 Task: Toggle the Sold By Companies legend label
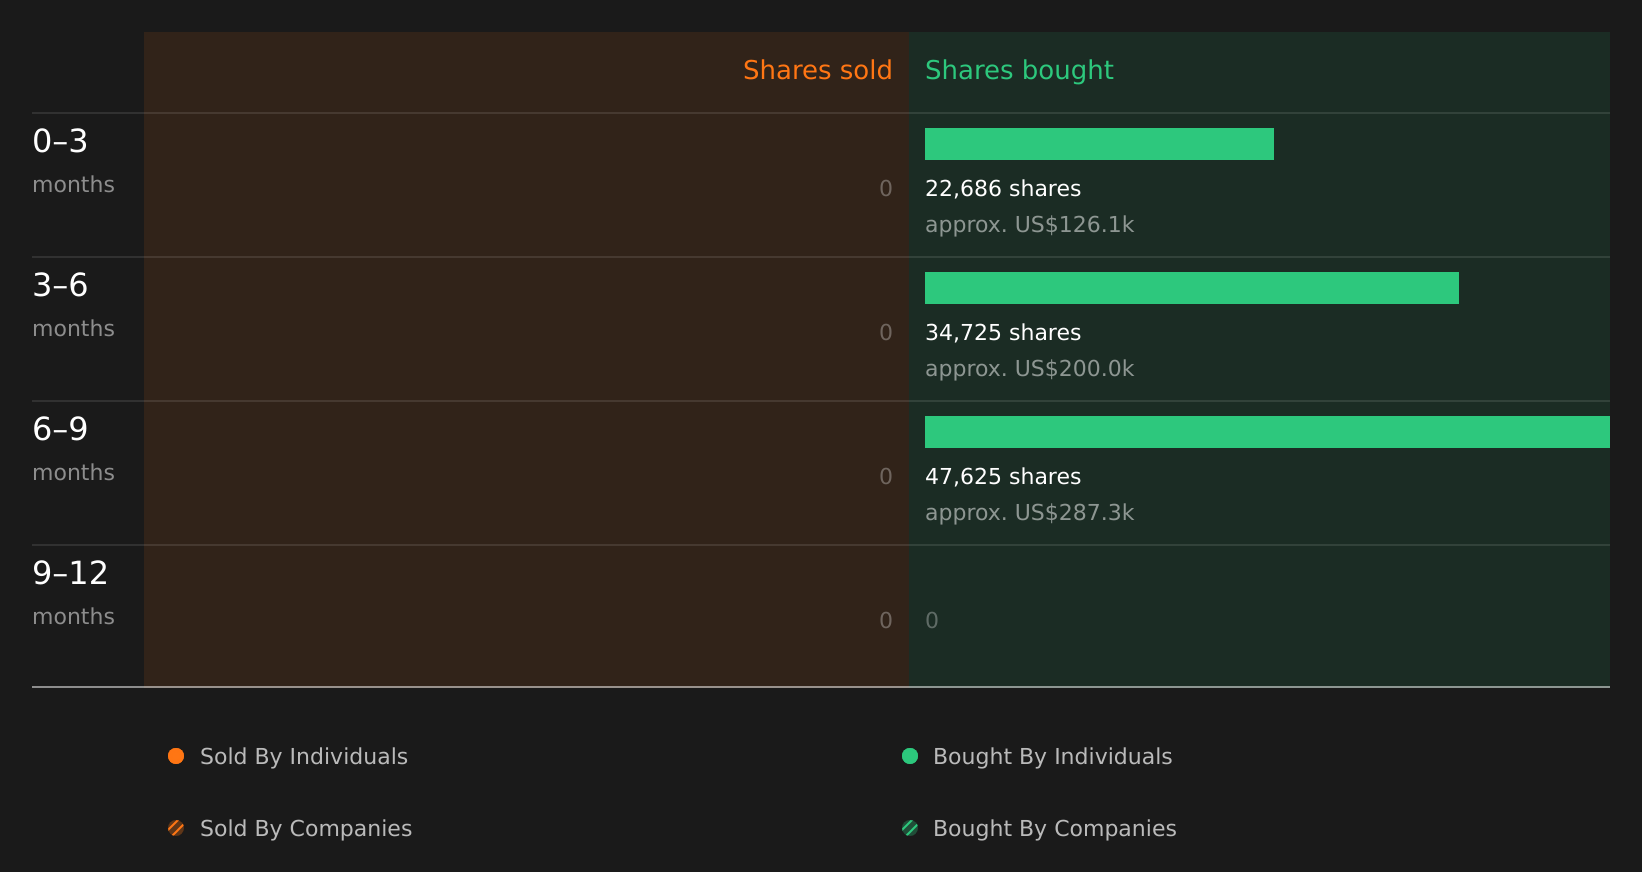coord(306,829)
